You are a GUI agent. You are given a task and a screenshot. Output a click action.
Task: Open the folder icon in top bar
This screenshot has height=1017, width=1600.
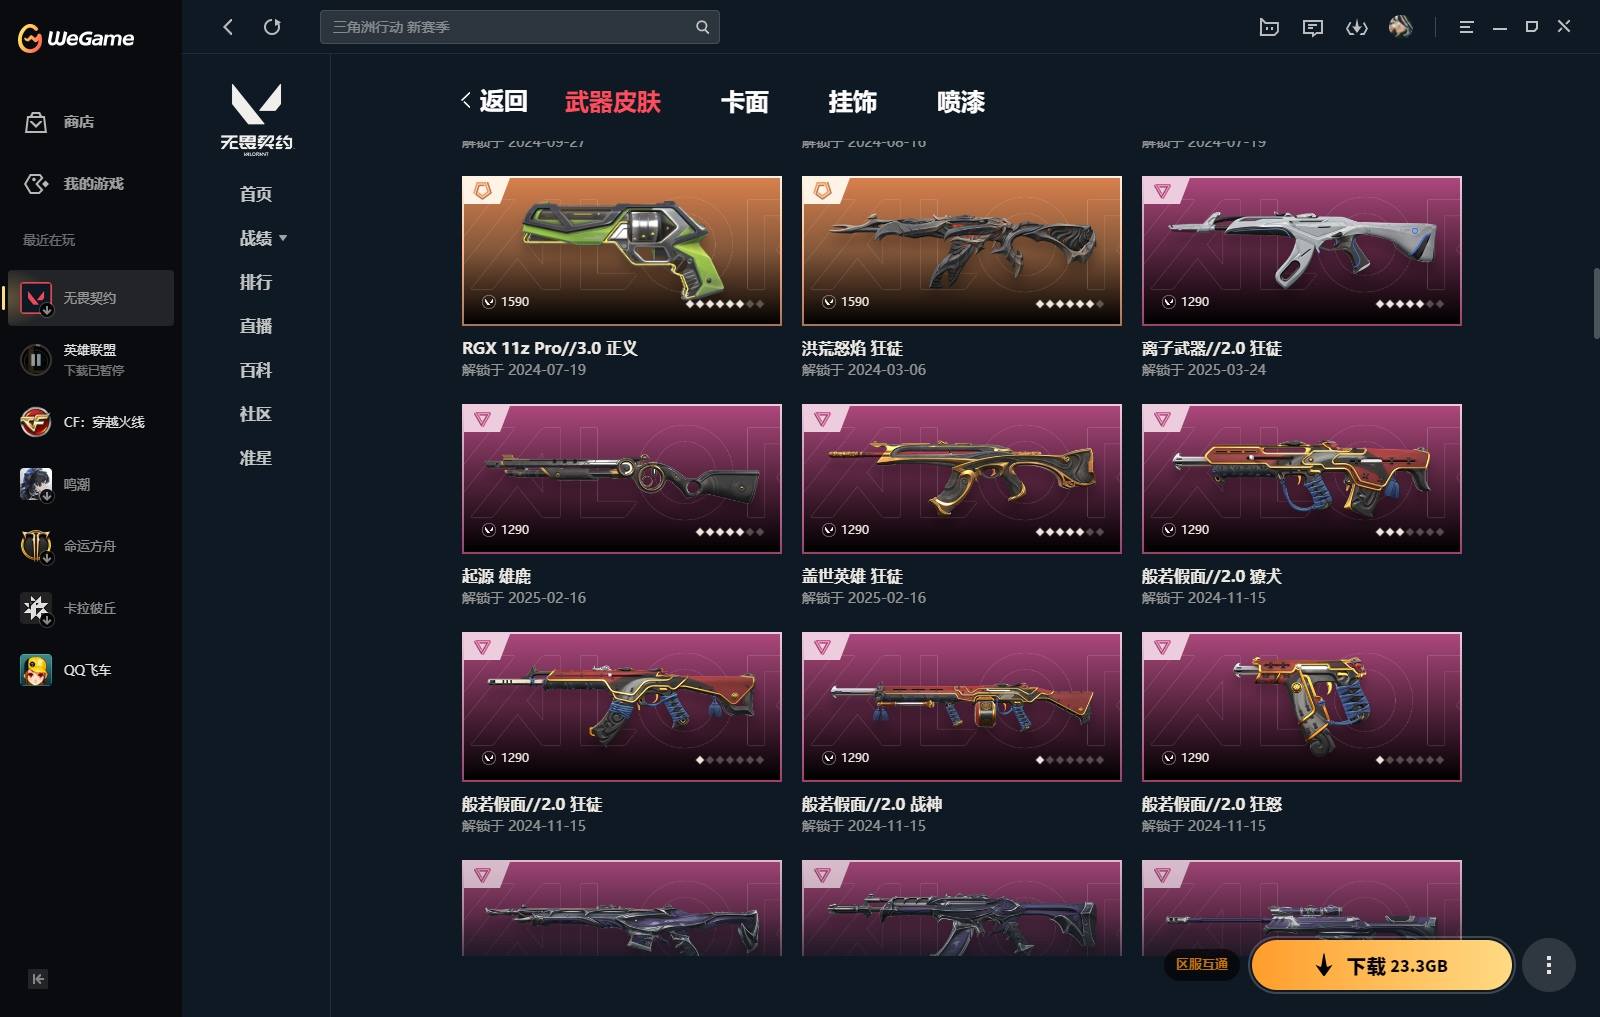tap(1269, 27)
